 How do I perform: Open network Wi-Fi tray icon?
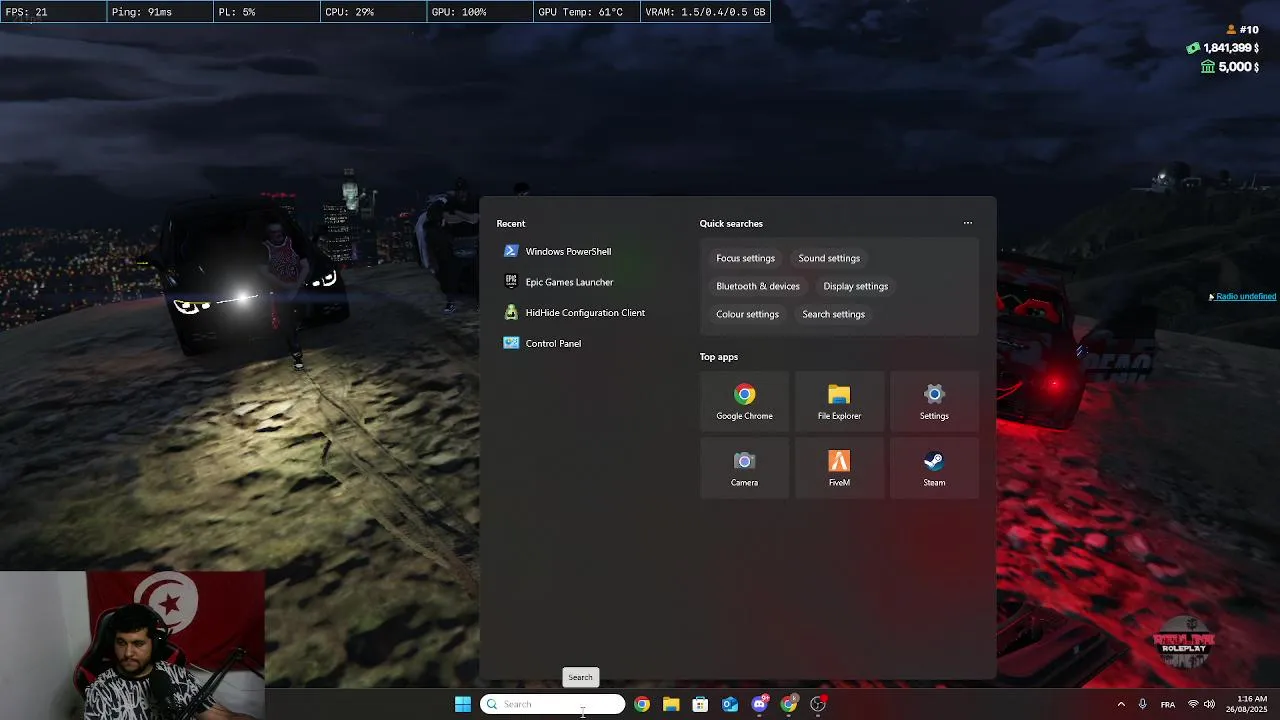click(x=1193, y=704)
